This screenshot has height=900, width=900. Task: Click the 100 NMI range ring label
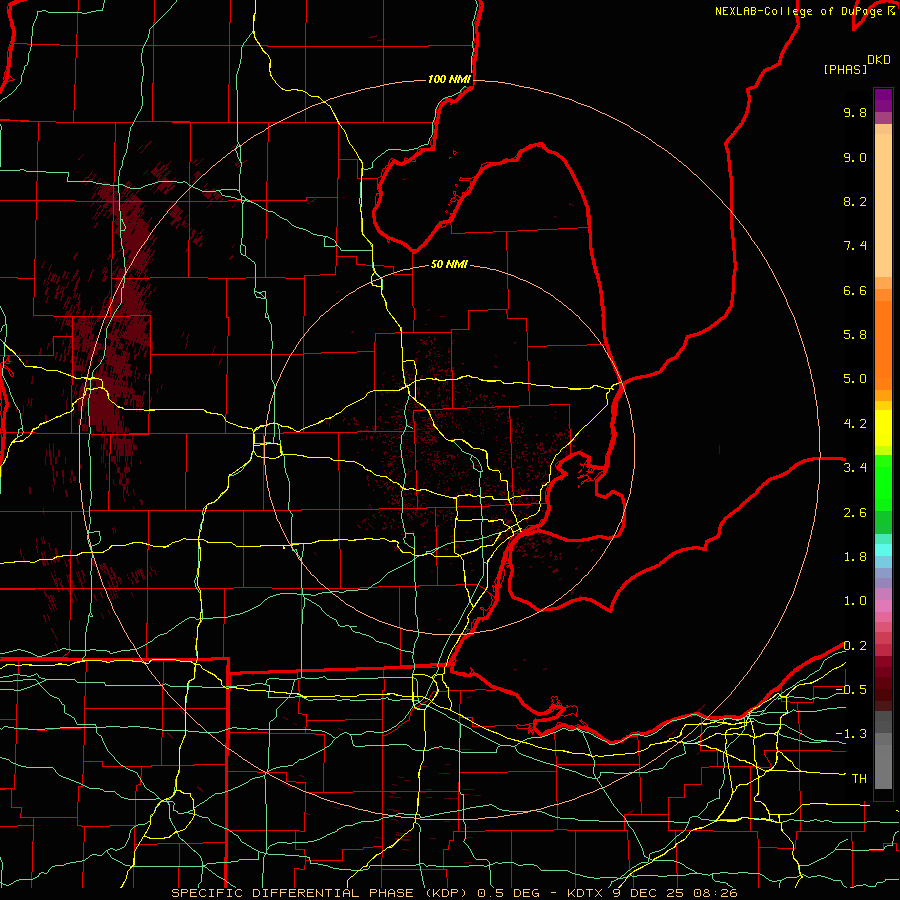449,79
